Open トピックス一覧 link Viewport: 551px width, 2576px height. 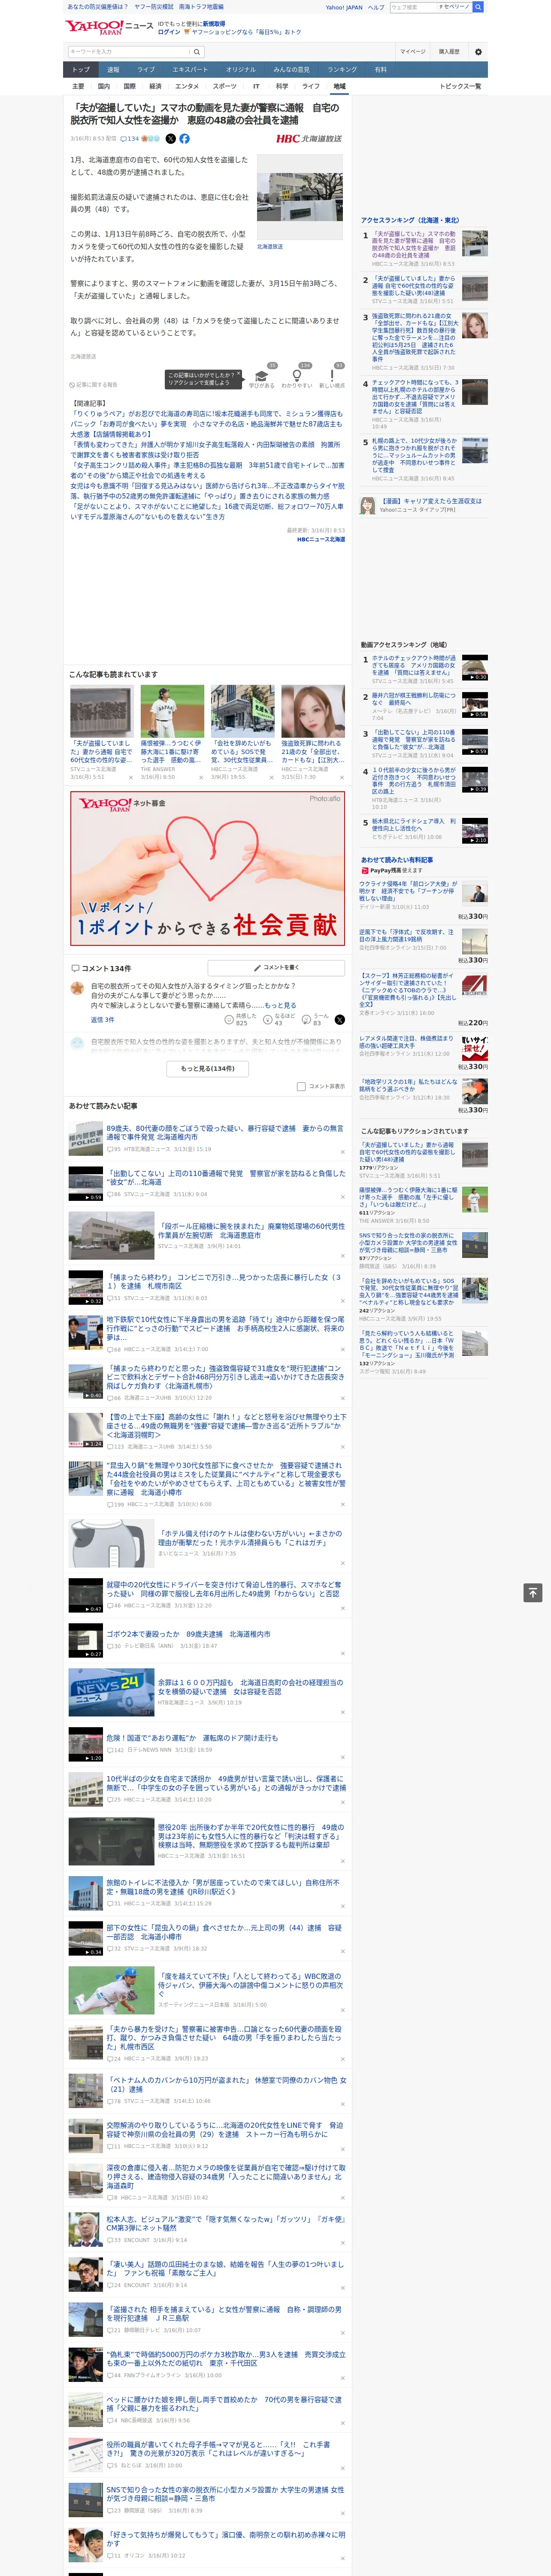[x=460, y=86]
